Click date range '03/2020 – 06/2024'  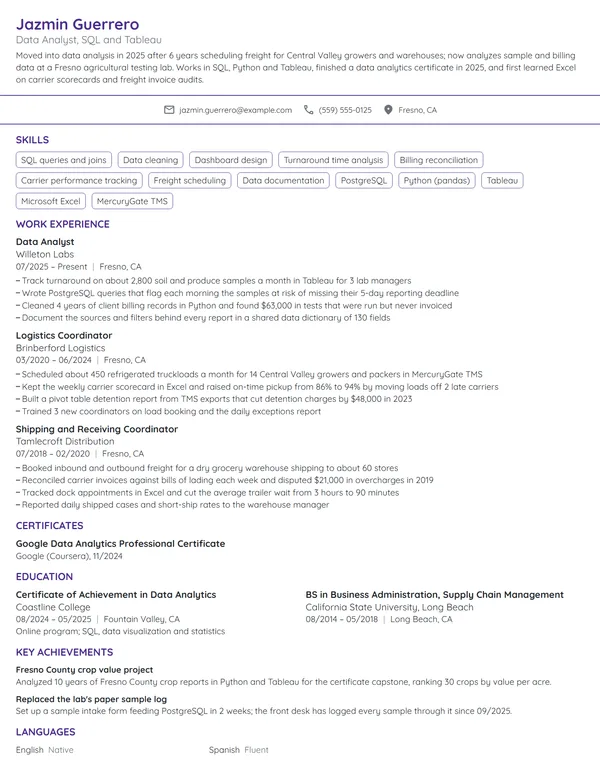(53, 360)
